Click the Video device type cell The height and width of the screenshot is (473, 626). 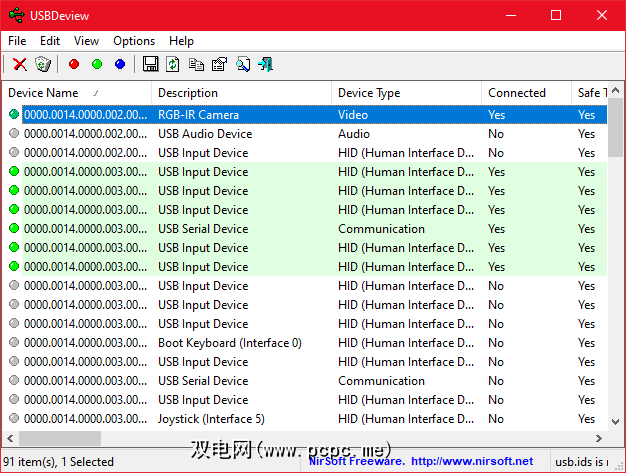pyautogui.click(x=353, y=115)
